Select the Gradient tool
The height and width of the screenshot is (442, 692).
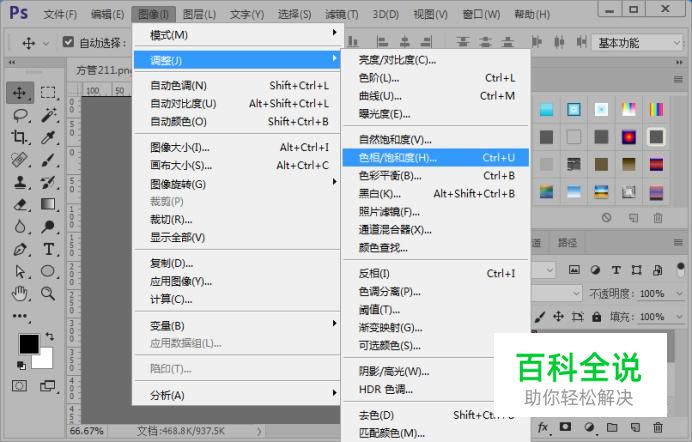coord(48,204)
